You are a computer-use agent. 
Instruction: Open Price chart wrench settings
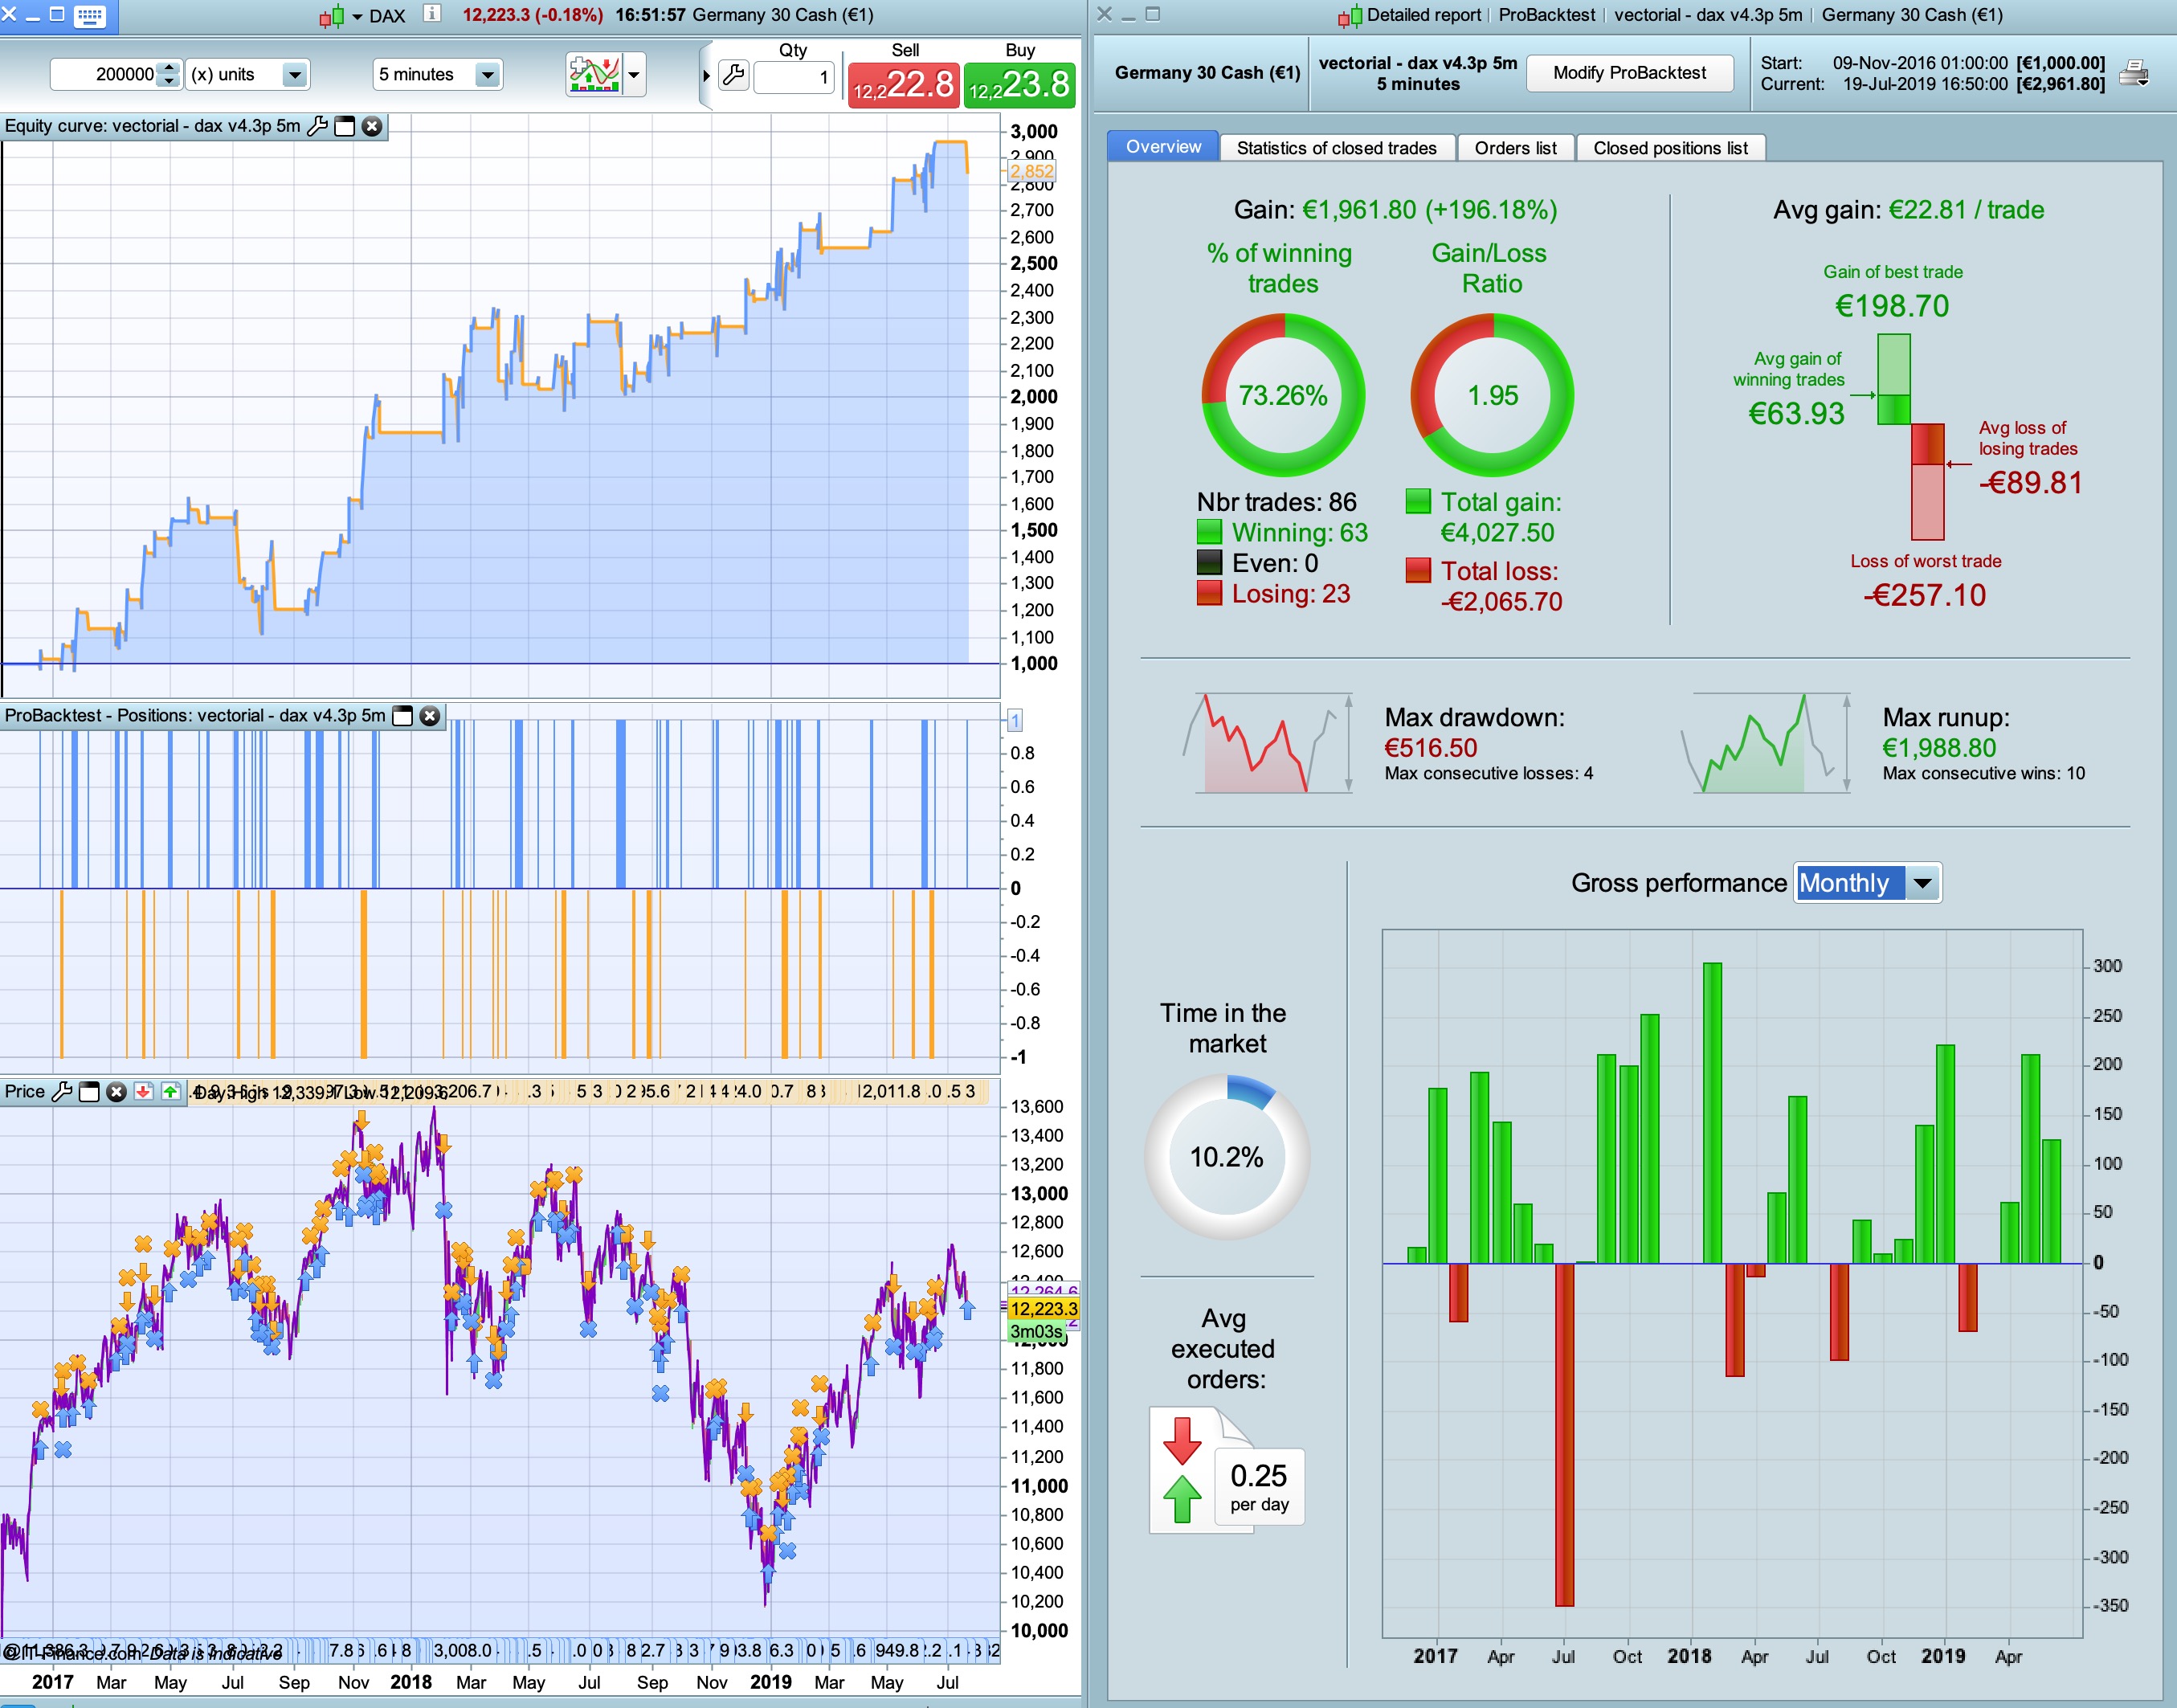click(61, 1091)
